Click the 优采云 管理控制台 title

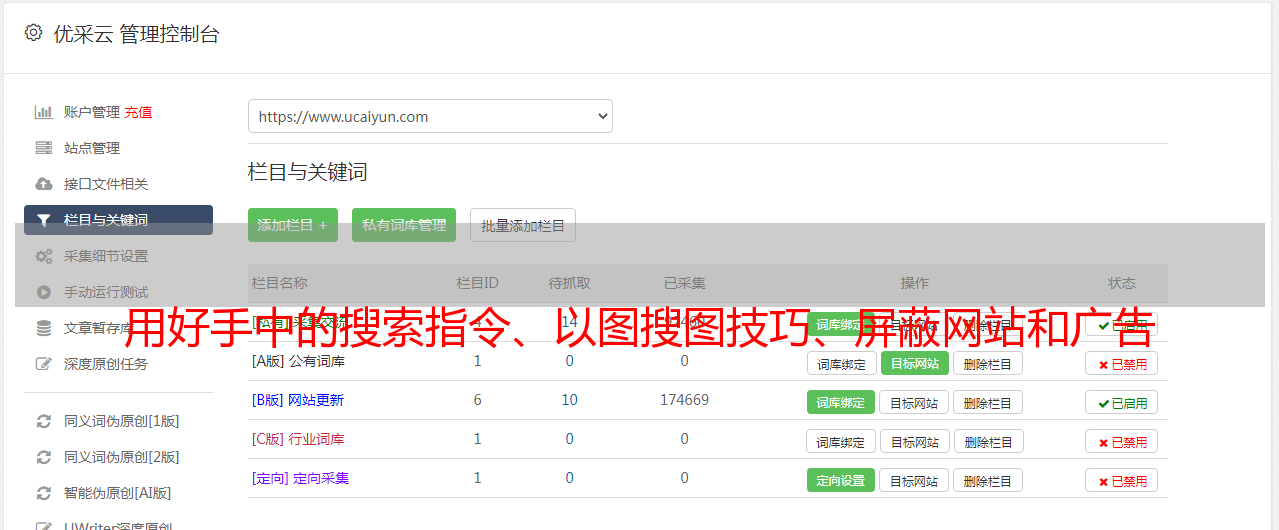(136, 34)
